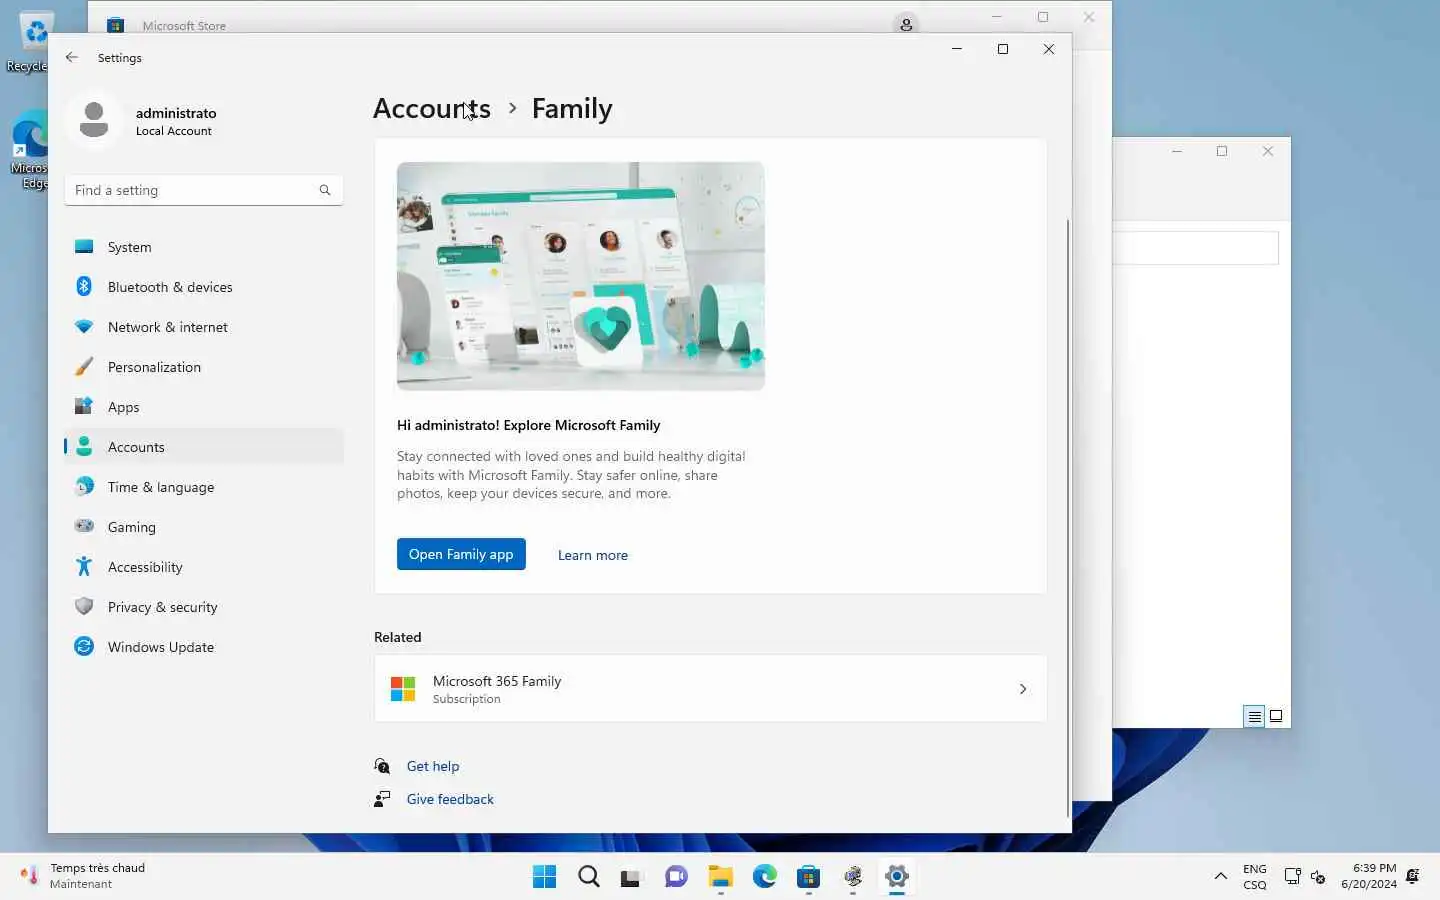
Task: Click the Settings gear taskbar icon
Action: click(x=897, y=877)
